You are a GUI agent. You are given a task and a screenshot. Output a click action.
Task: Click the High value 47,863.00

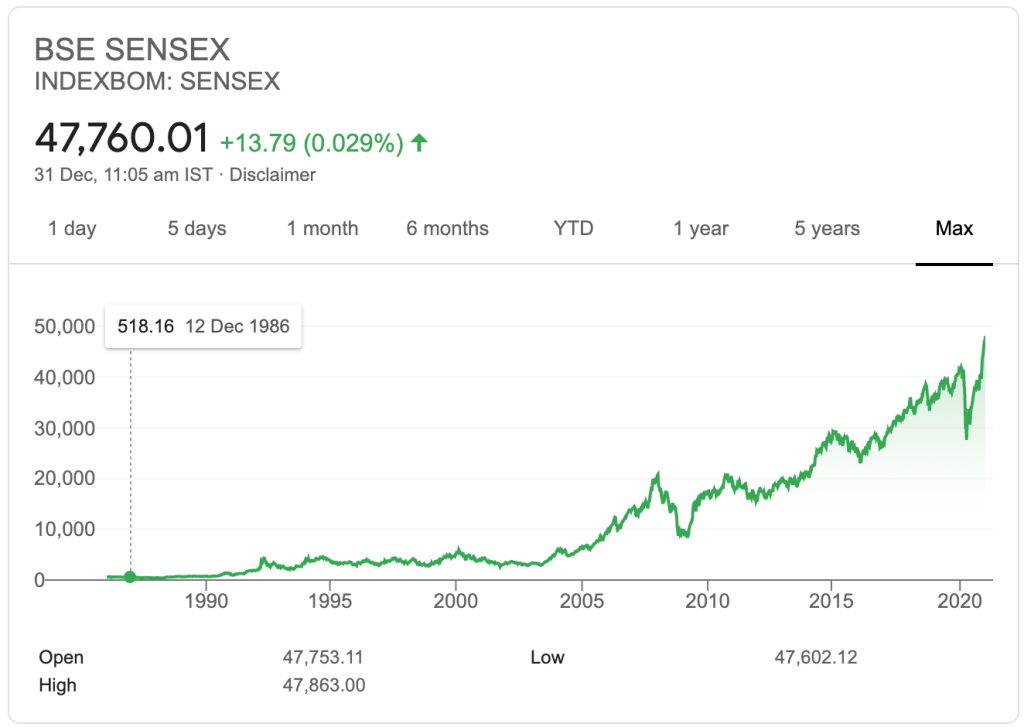coord(323,685)
